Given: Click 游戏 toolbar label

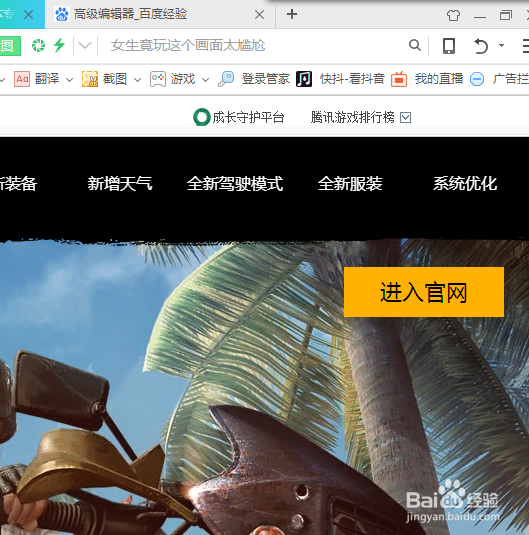Looking at the screenshot, I should point(183,79).
